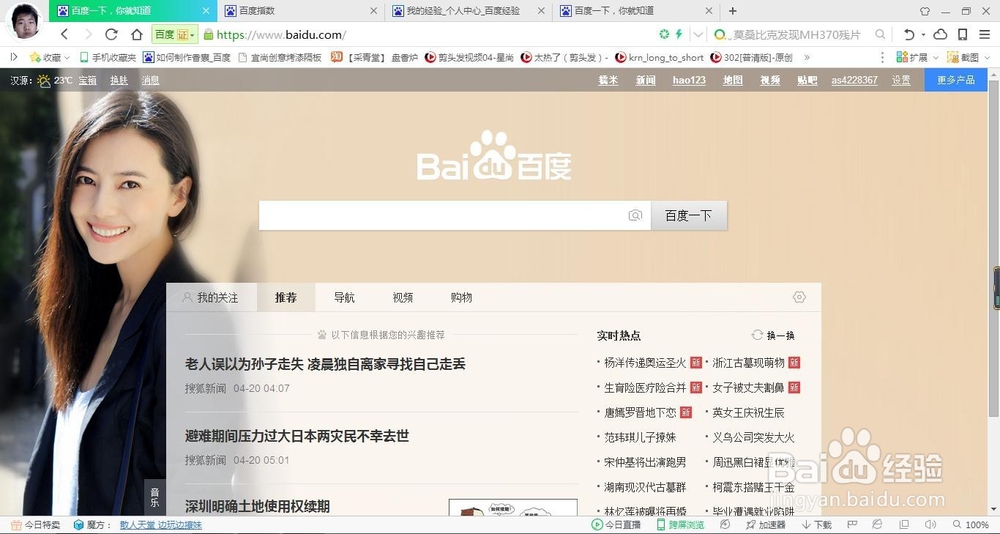Open headline 避难期间压力过大日本两灾民不幸去世

point(297,436)
